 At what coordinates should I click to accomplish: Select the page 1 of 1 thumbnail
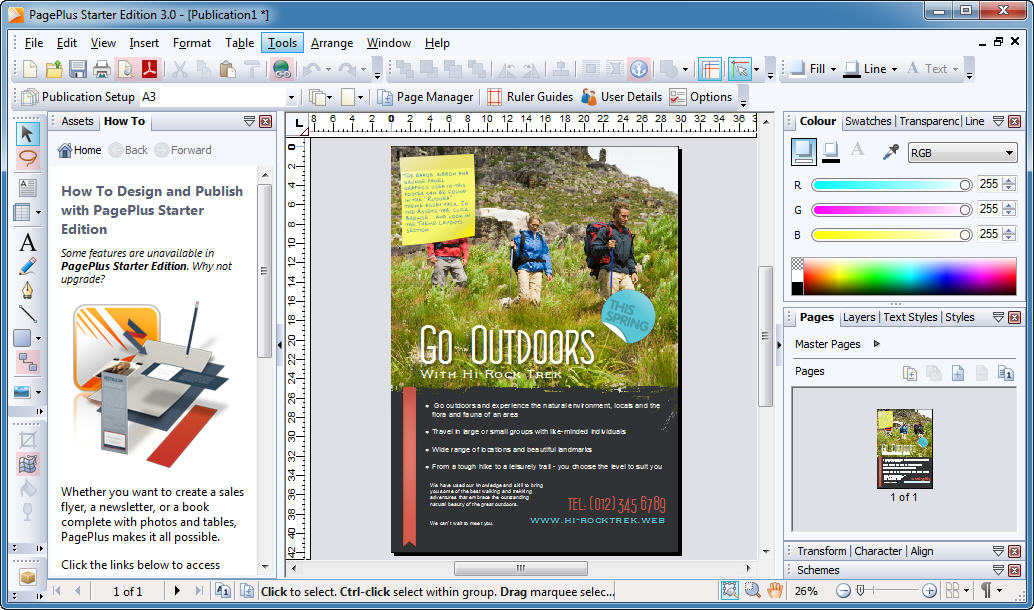click(904, 448)
